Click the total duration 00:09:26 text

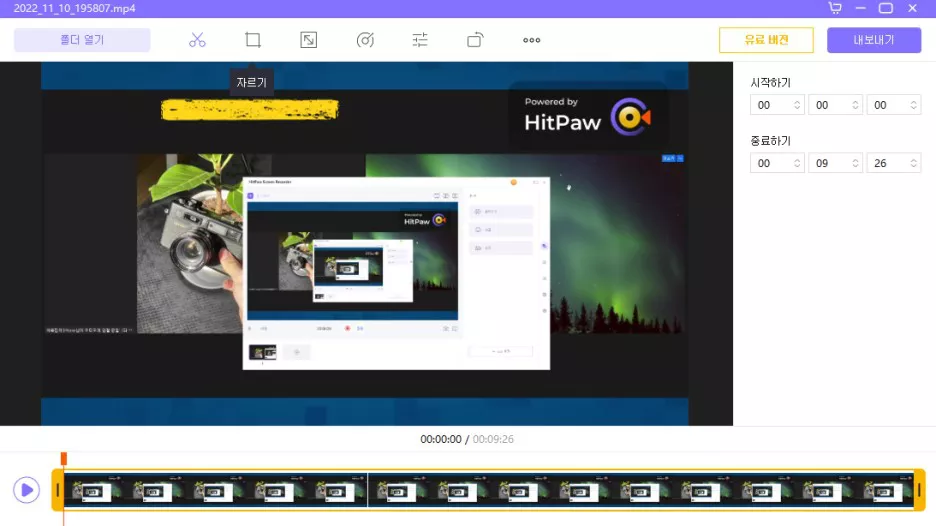493,439
